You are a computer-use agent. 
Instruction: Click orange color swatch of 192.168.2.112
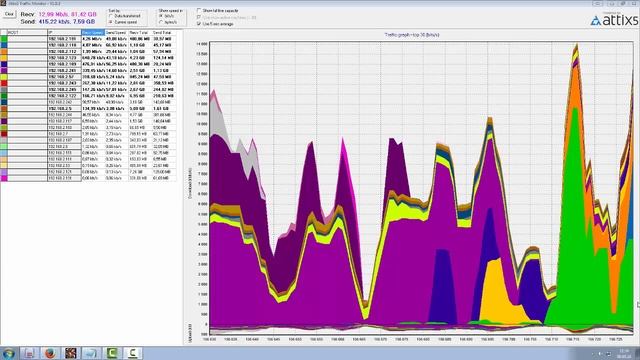[x=4, y=51]
